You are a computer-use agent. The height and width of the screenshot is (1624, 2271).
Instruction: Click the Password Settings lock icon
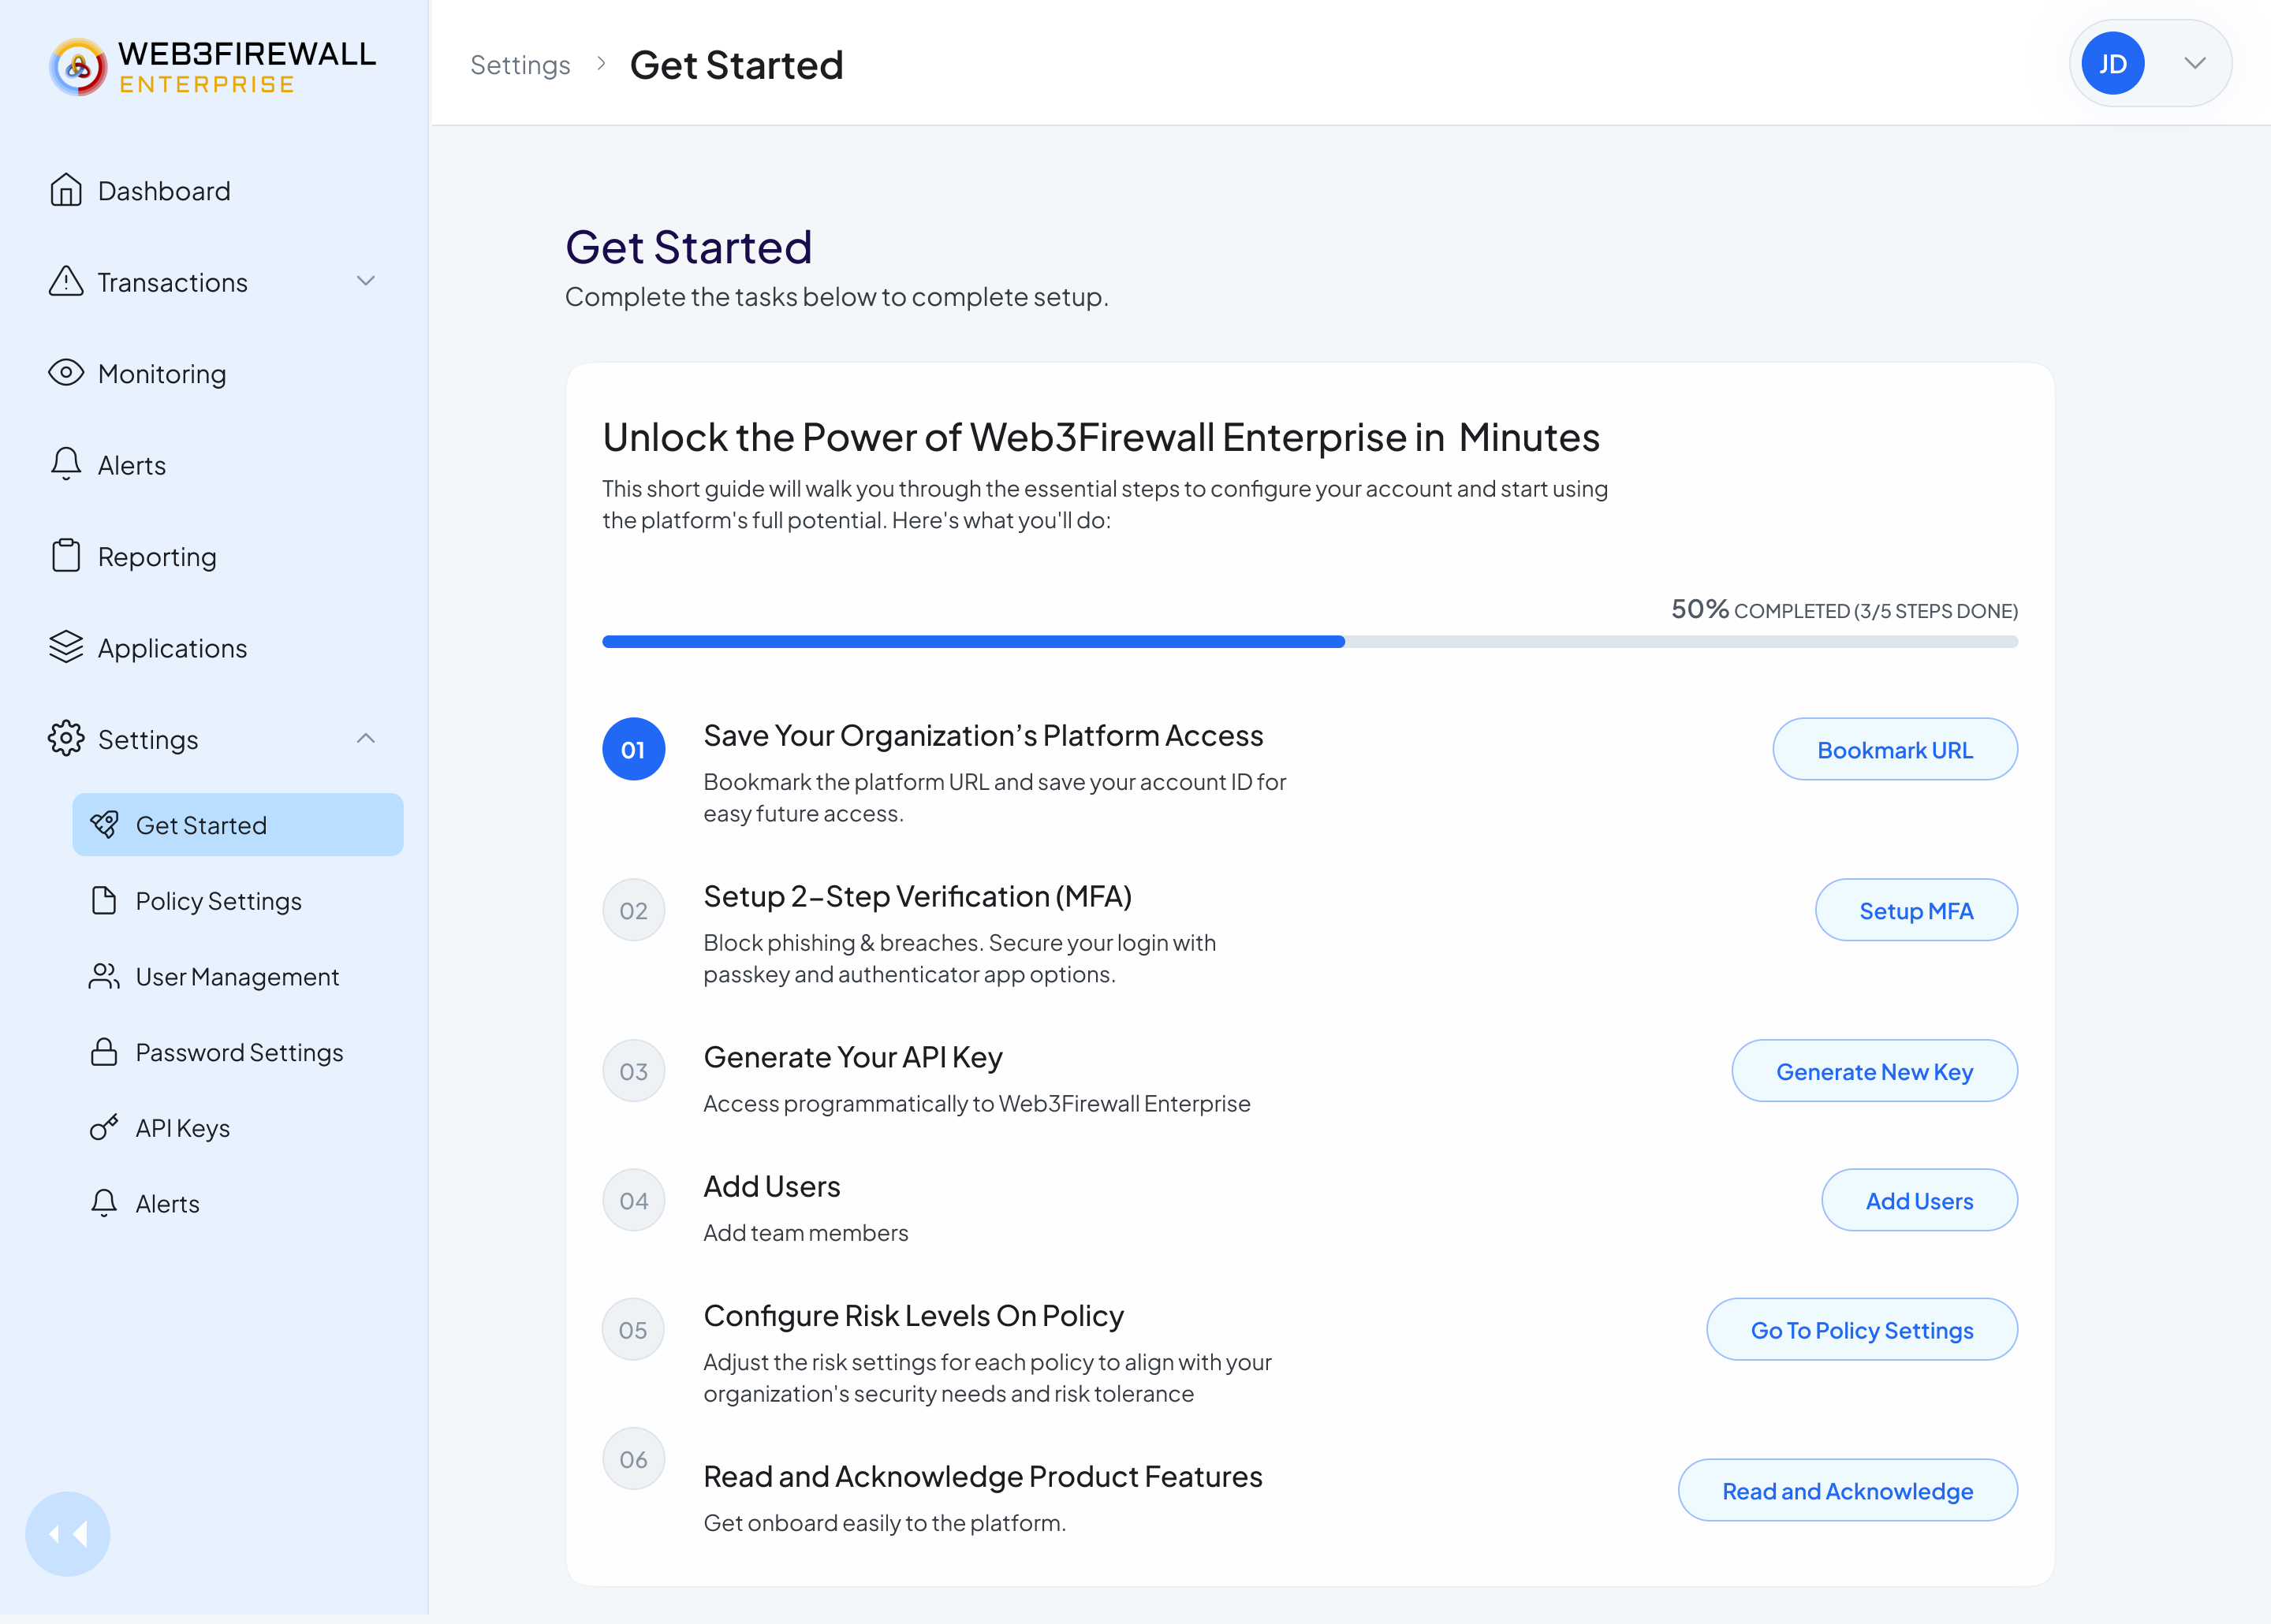pos(104,1052)
